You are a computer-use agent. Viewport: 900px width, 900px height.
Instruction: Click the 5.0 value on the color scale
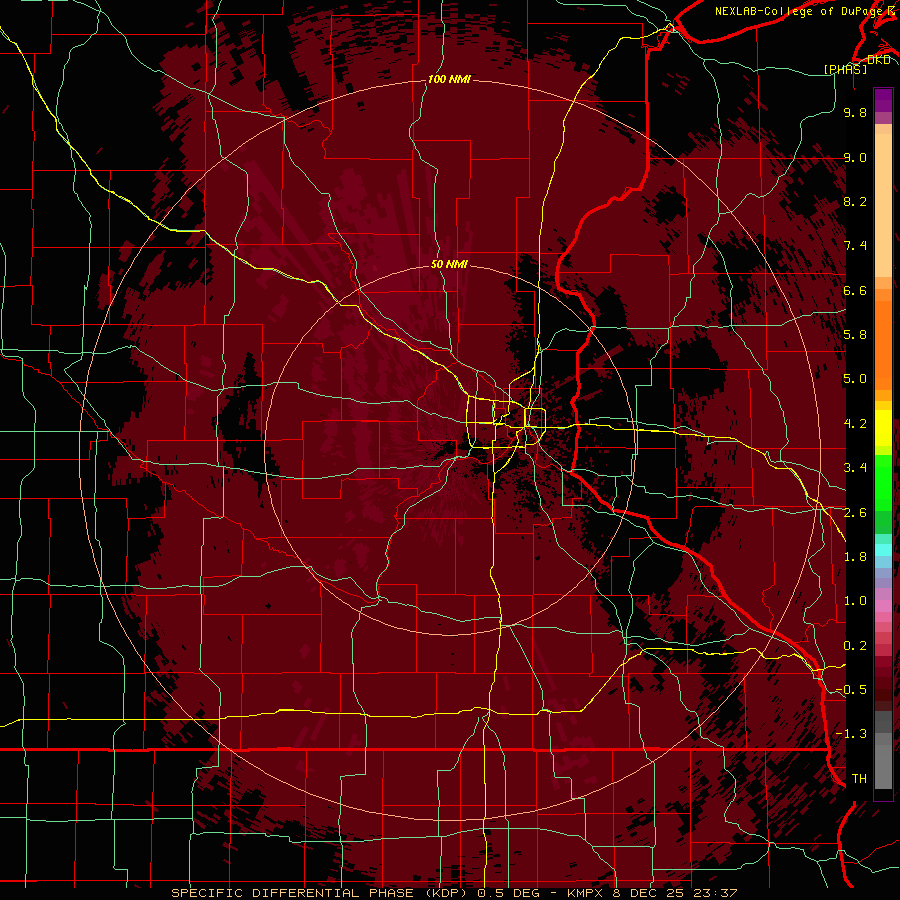point(855,379)
